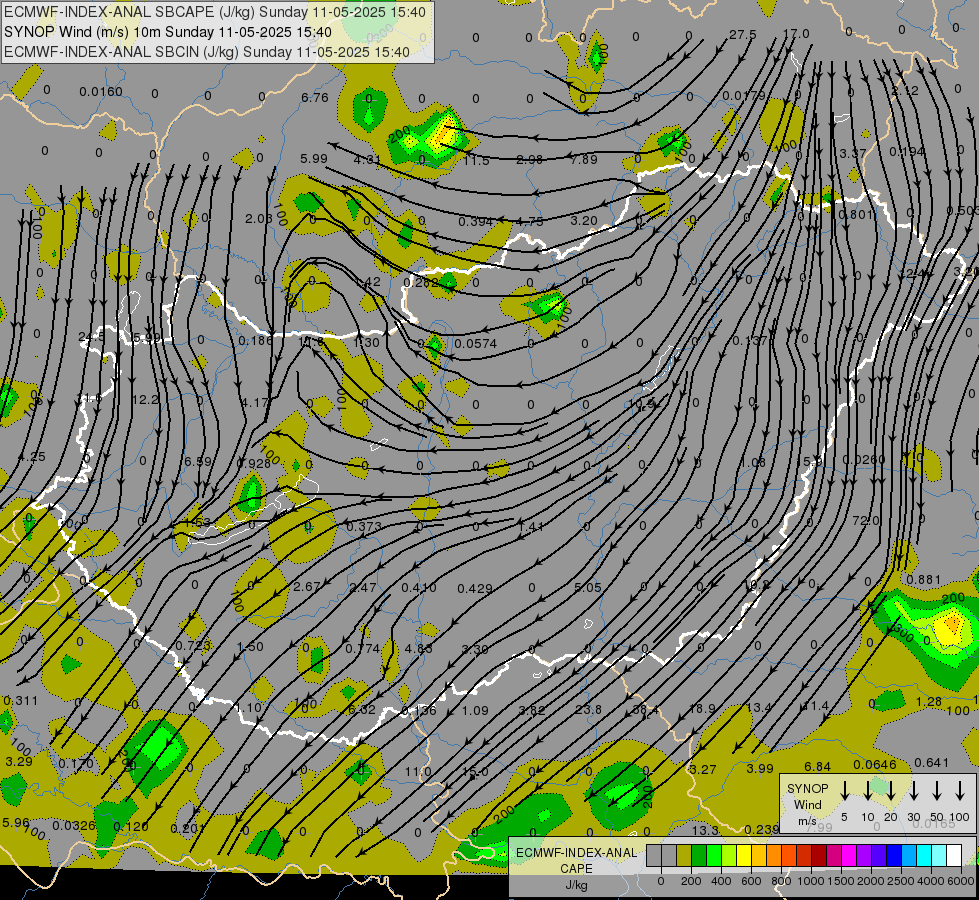Click the '2500' tick label on CAPE scale
The width and height of the screenshot is (979, 900).
tap(901, 881)
